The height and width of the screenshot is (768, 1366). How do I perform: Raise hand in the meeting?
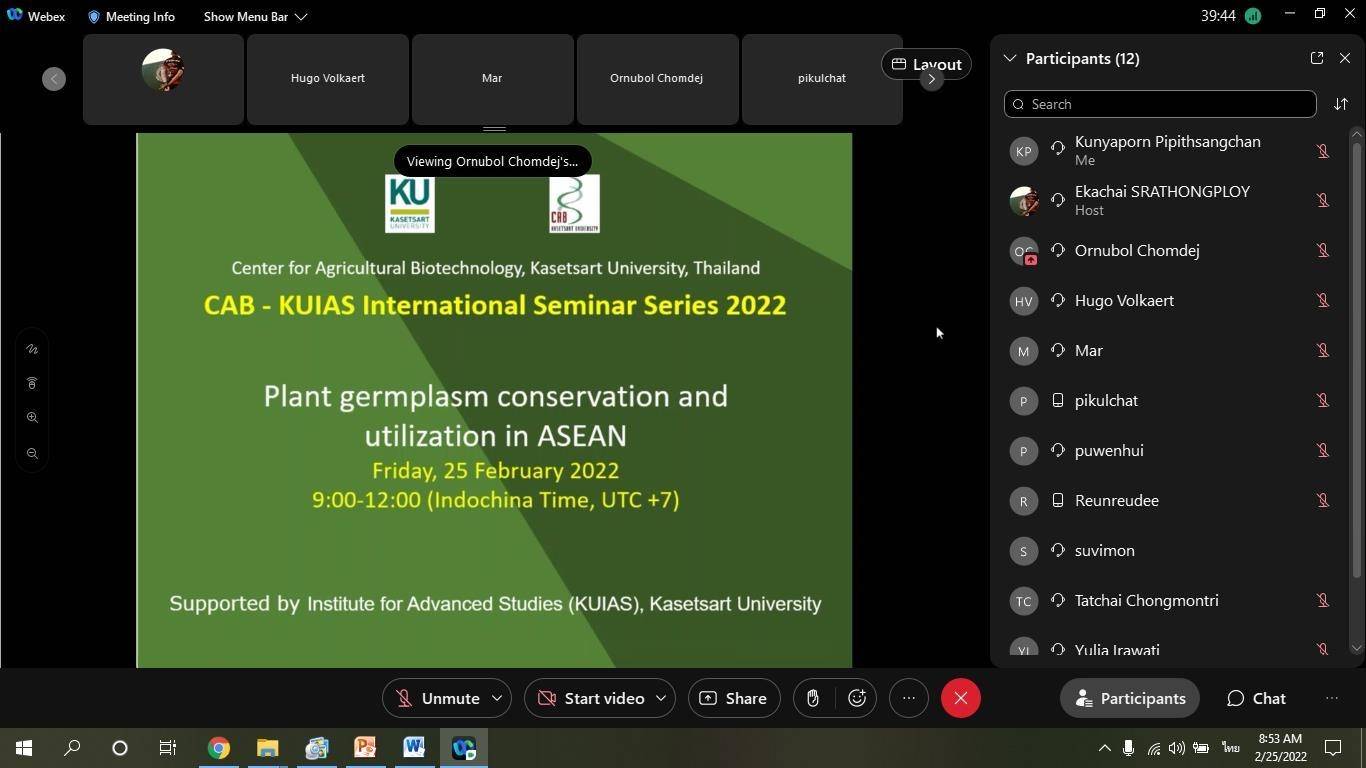coord(813,698)
